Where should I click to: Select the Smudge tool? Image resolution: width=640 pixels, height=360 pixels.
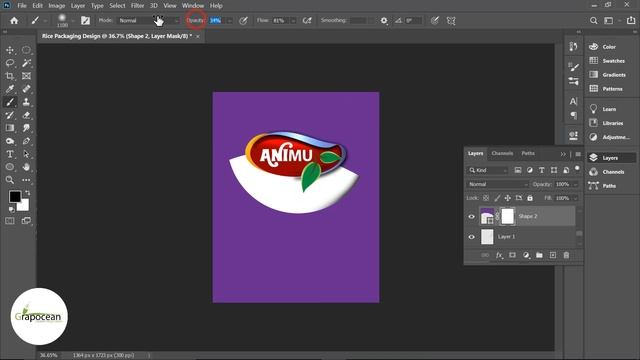(26, 128)
